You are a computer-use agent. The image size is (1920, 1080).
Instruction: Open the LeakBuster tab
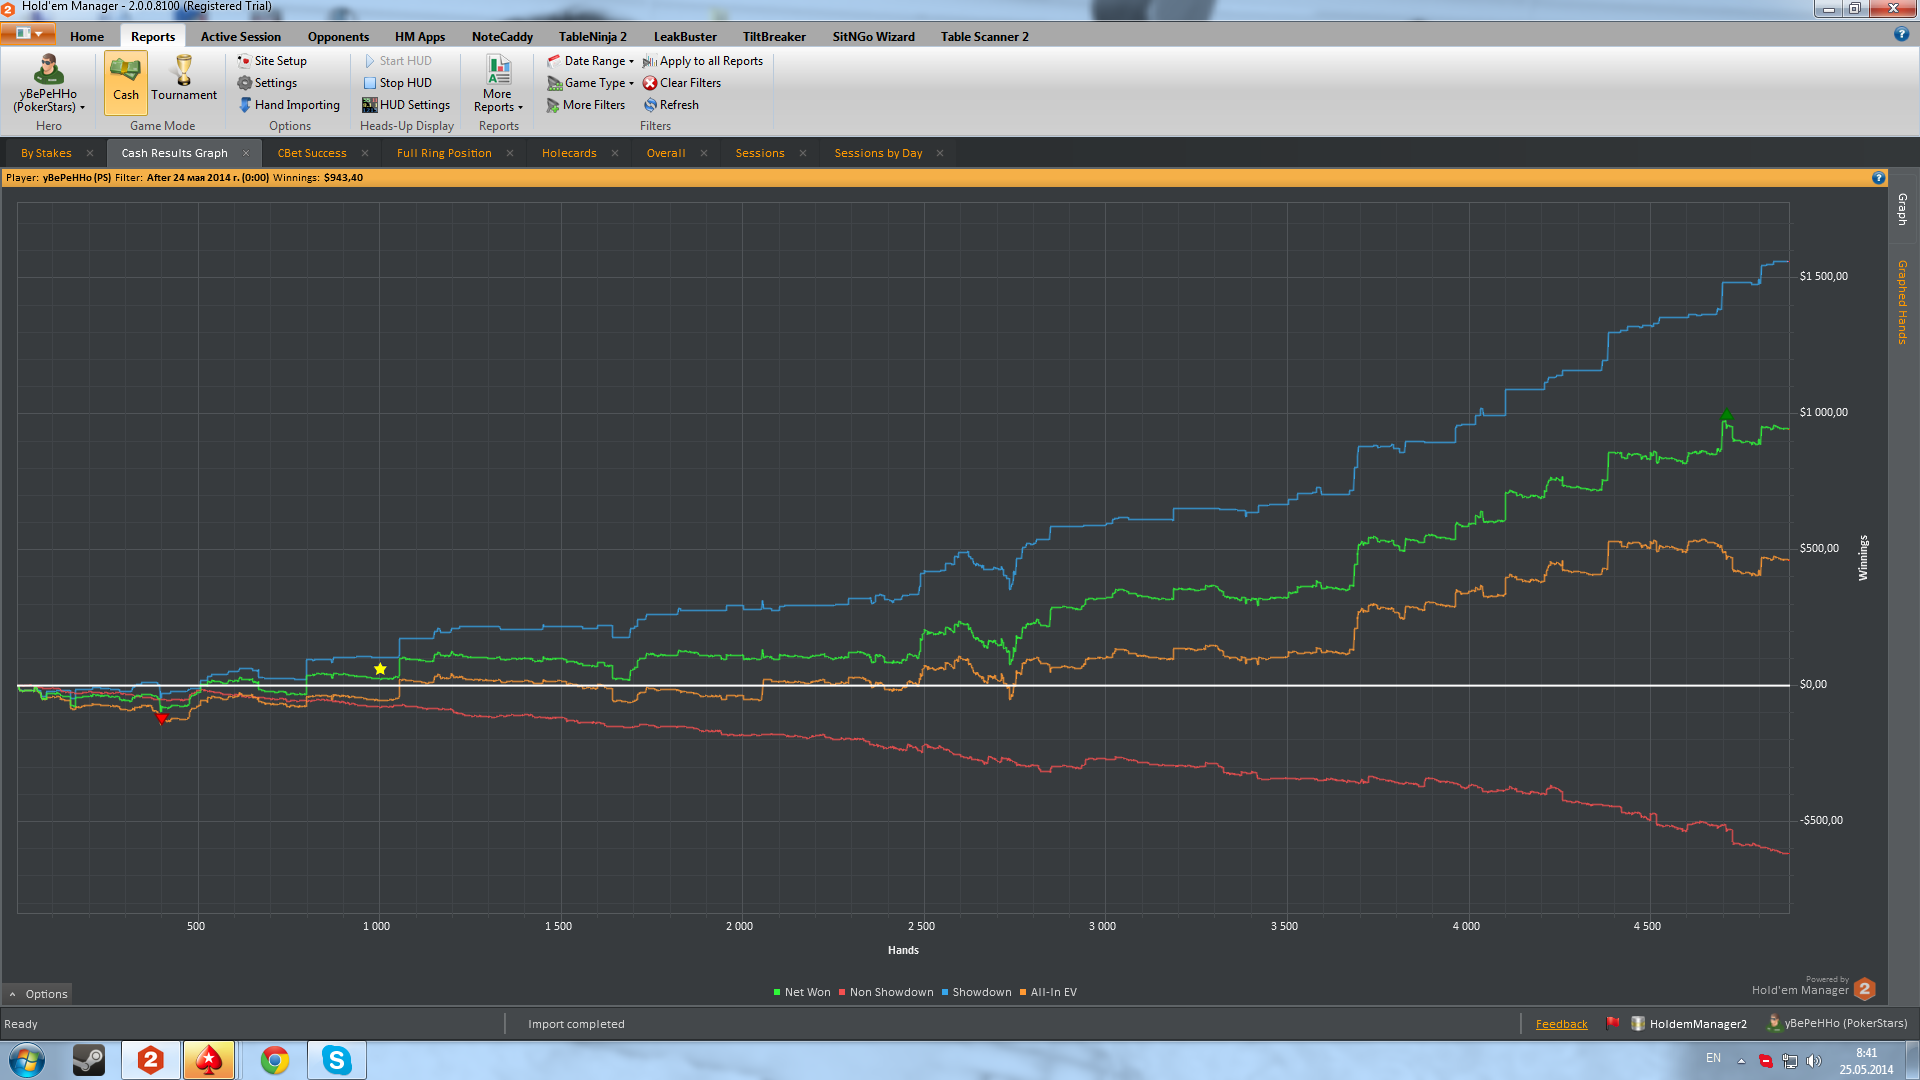tap(685, 37)
